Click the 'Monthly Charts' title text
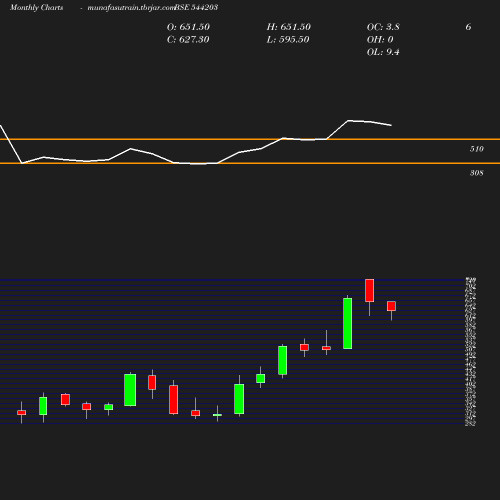 [x=37, y=7]
